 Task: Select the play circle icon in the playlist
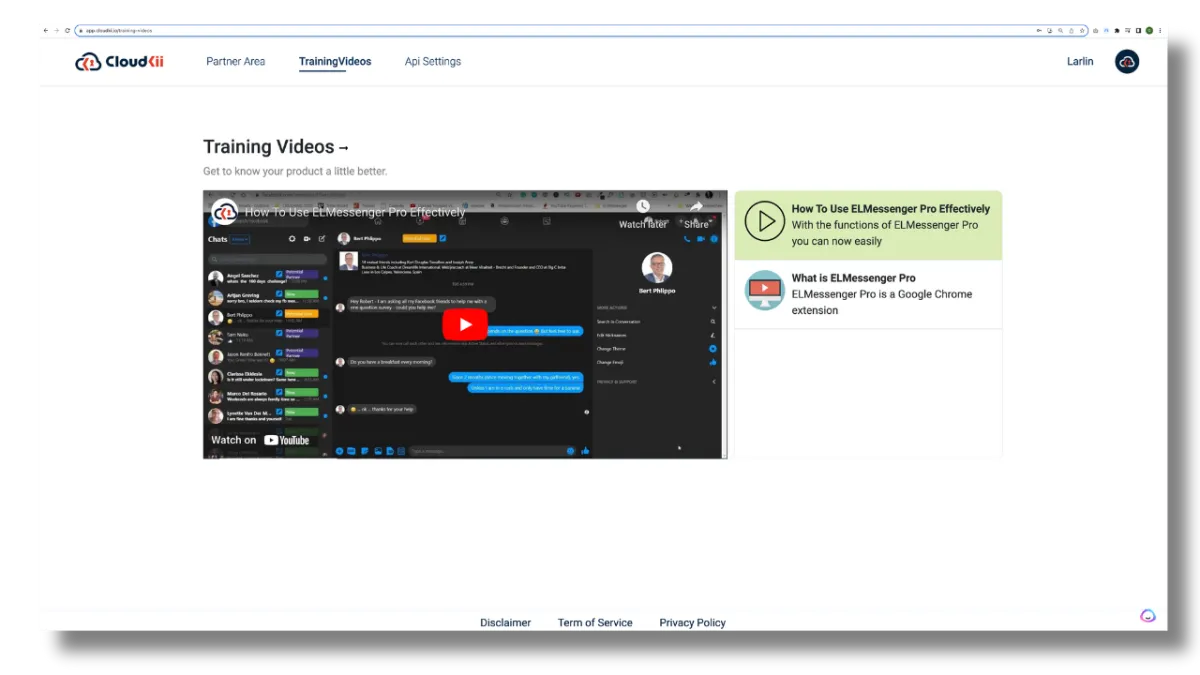click(x=766, y=221)
